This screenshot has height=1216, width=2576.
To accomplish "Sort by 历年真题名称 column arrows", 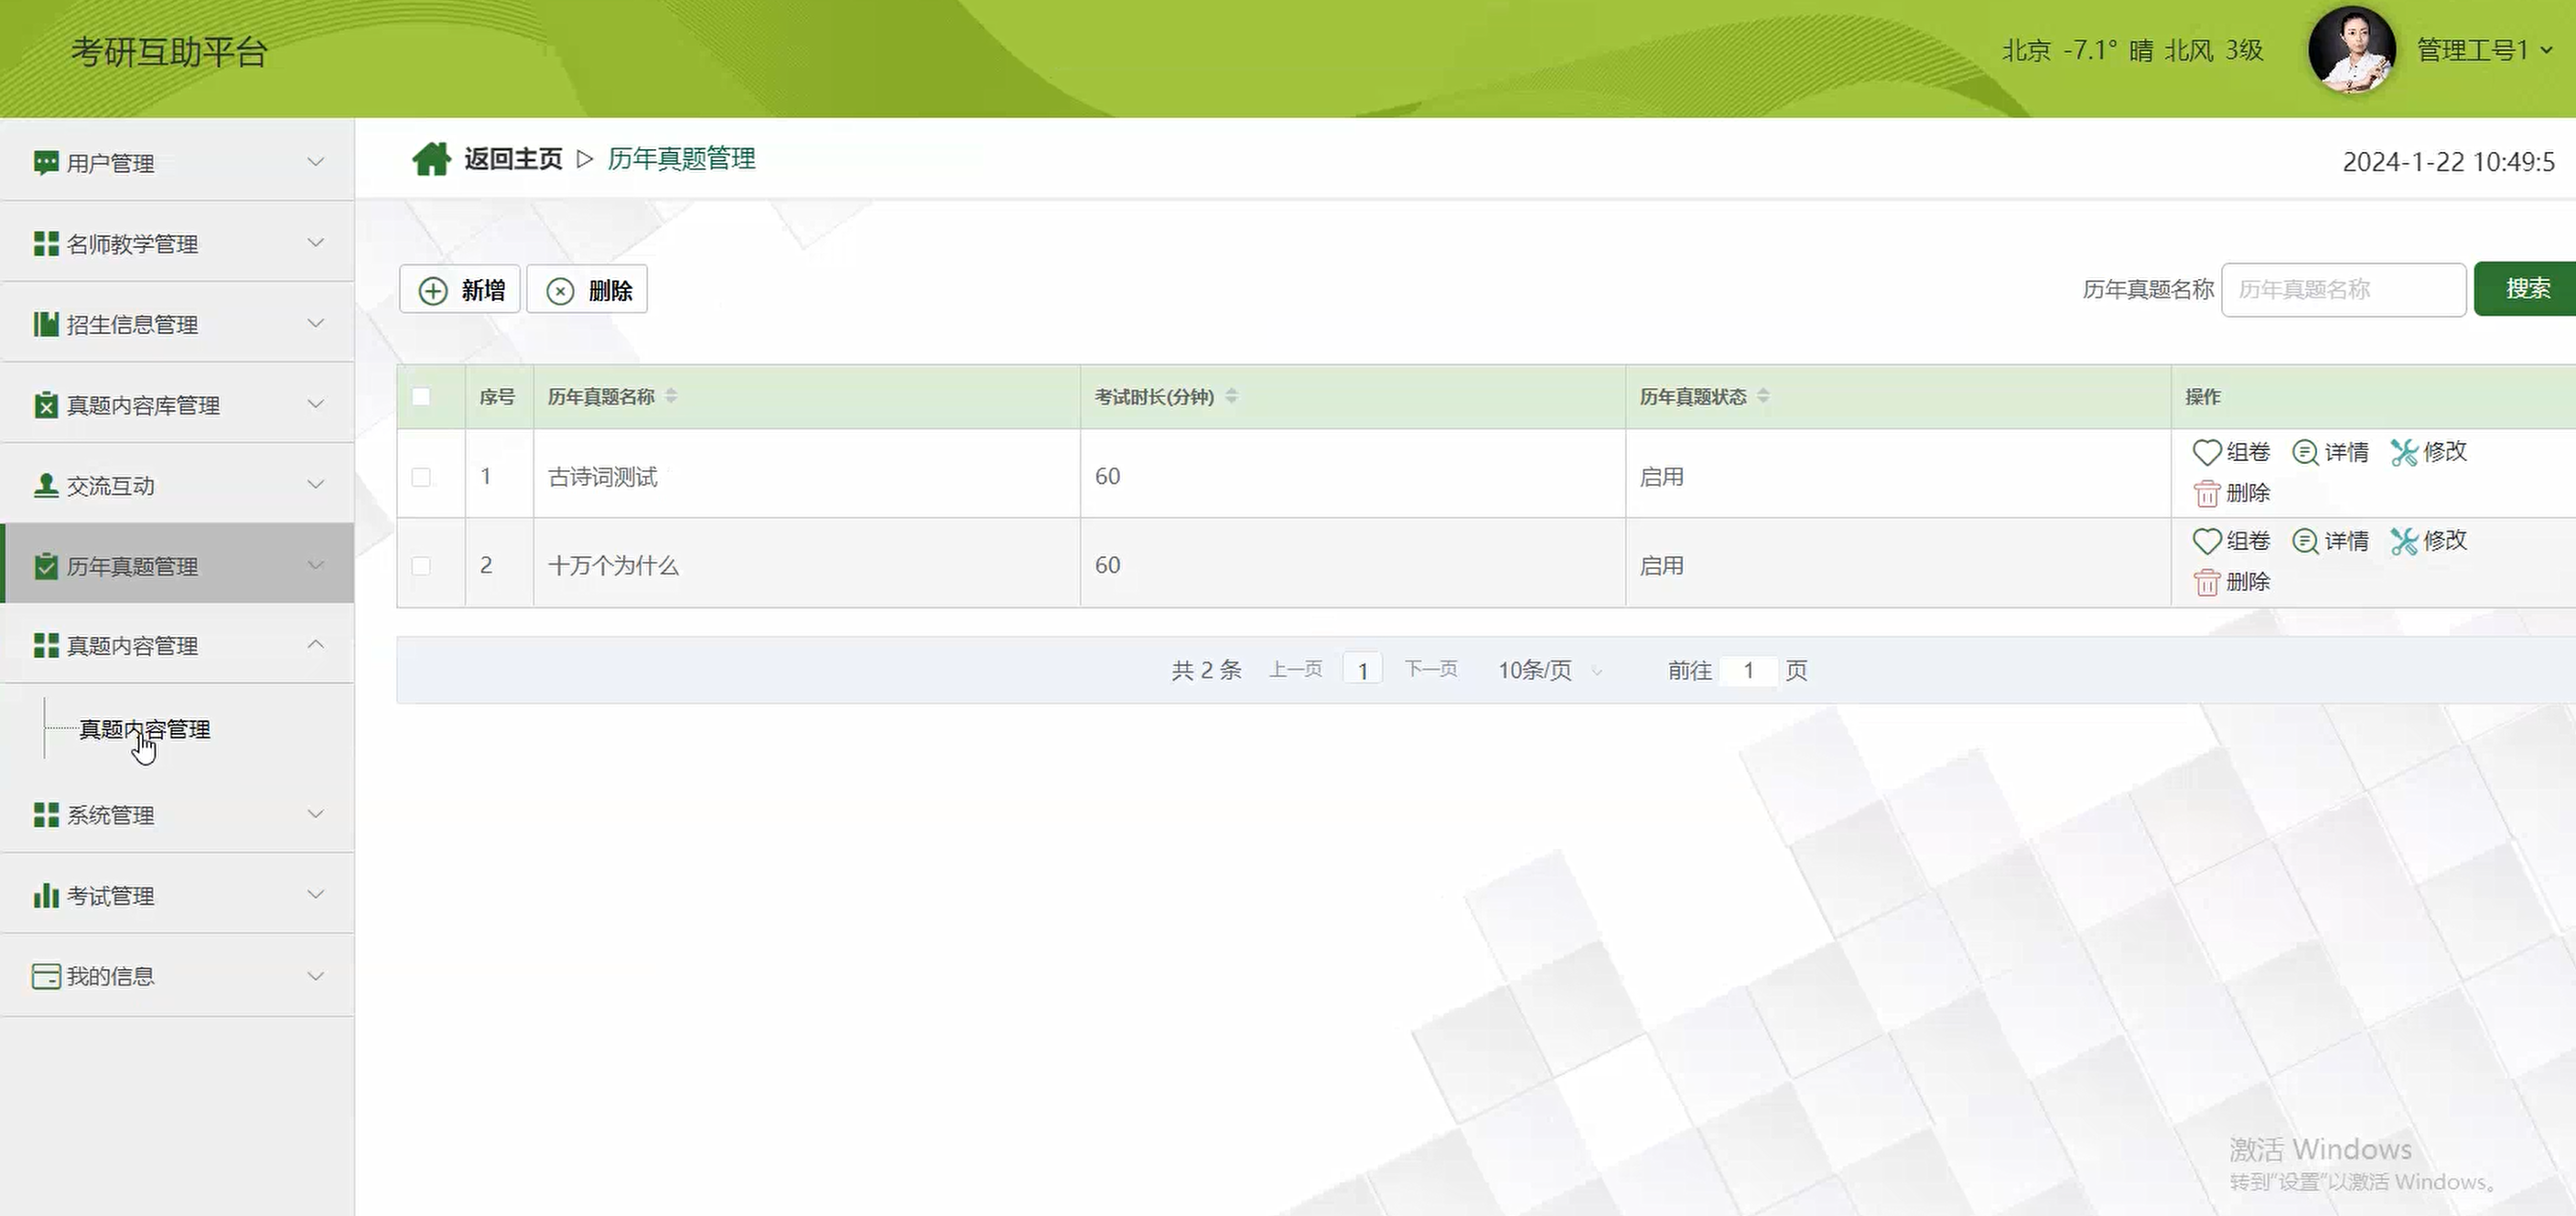I will (671, 396).
